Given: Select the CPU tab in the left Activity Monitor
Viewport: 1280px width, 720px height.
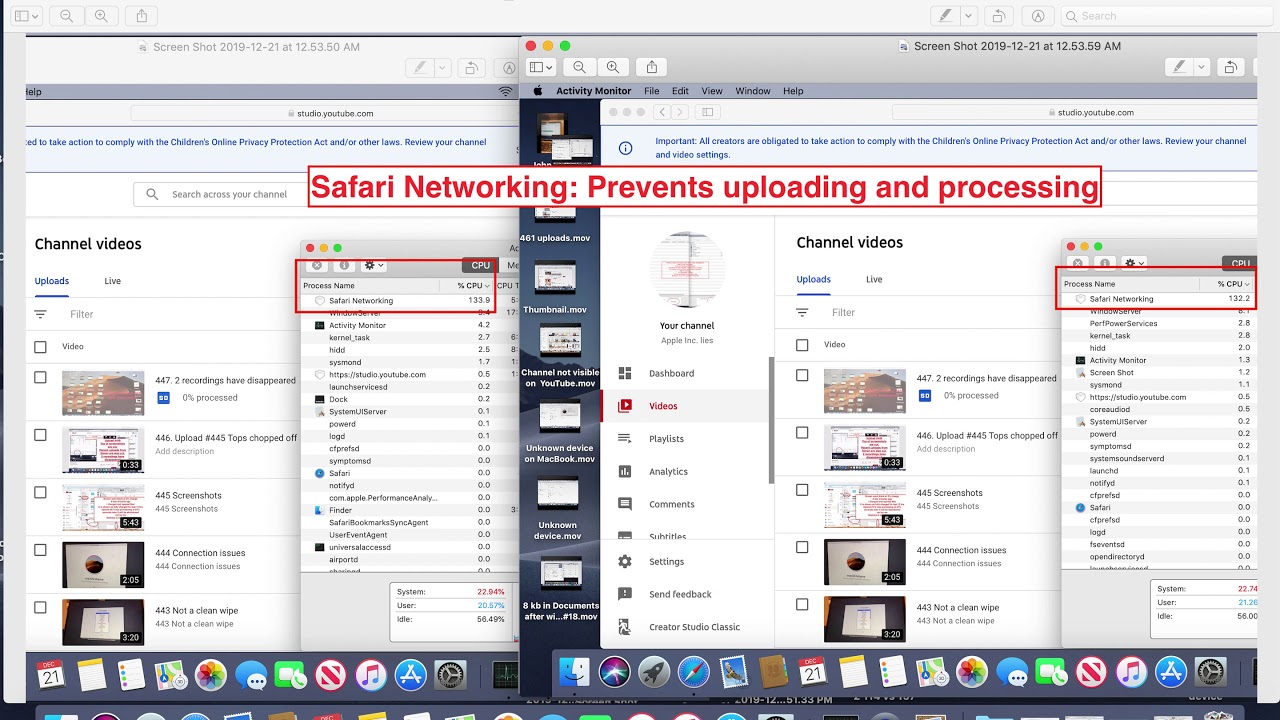Looking at the screenshot, I should (481, 265).
